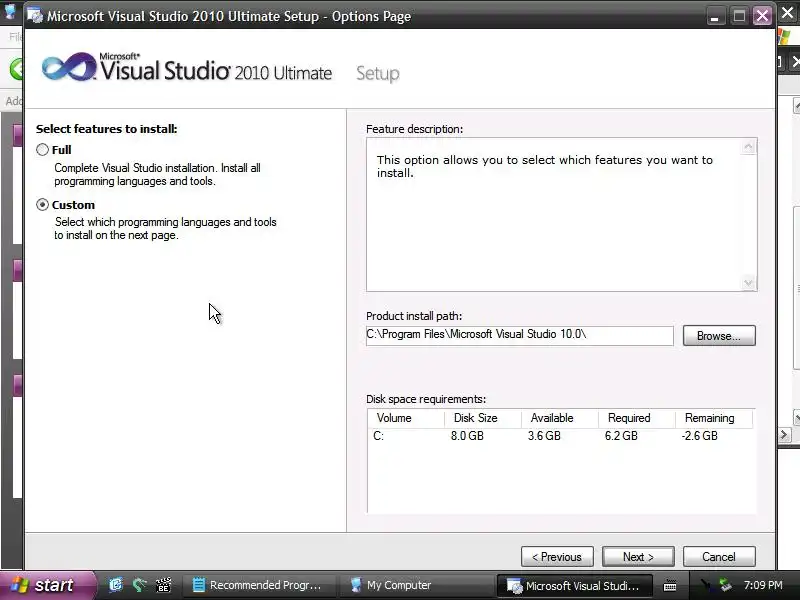Click the safely remove hardware tray icon
Image resolution: width=800 pixels, height=600 pixels.
(x=725, y=585)
